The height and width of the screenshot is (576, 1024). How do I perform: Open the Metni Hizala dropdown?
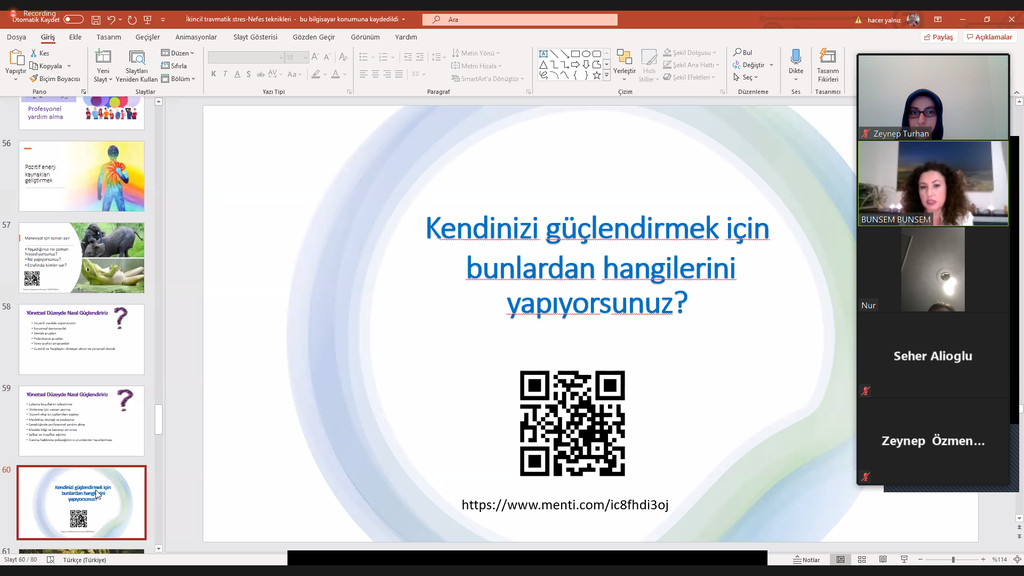(x=477, y=66)
